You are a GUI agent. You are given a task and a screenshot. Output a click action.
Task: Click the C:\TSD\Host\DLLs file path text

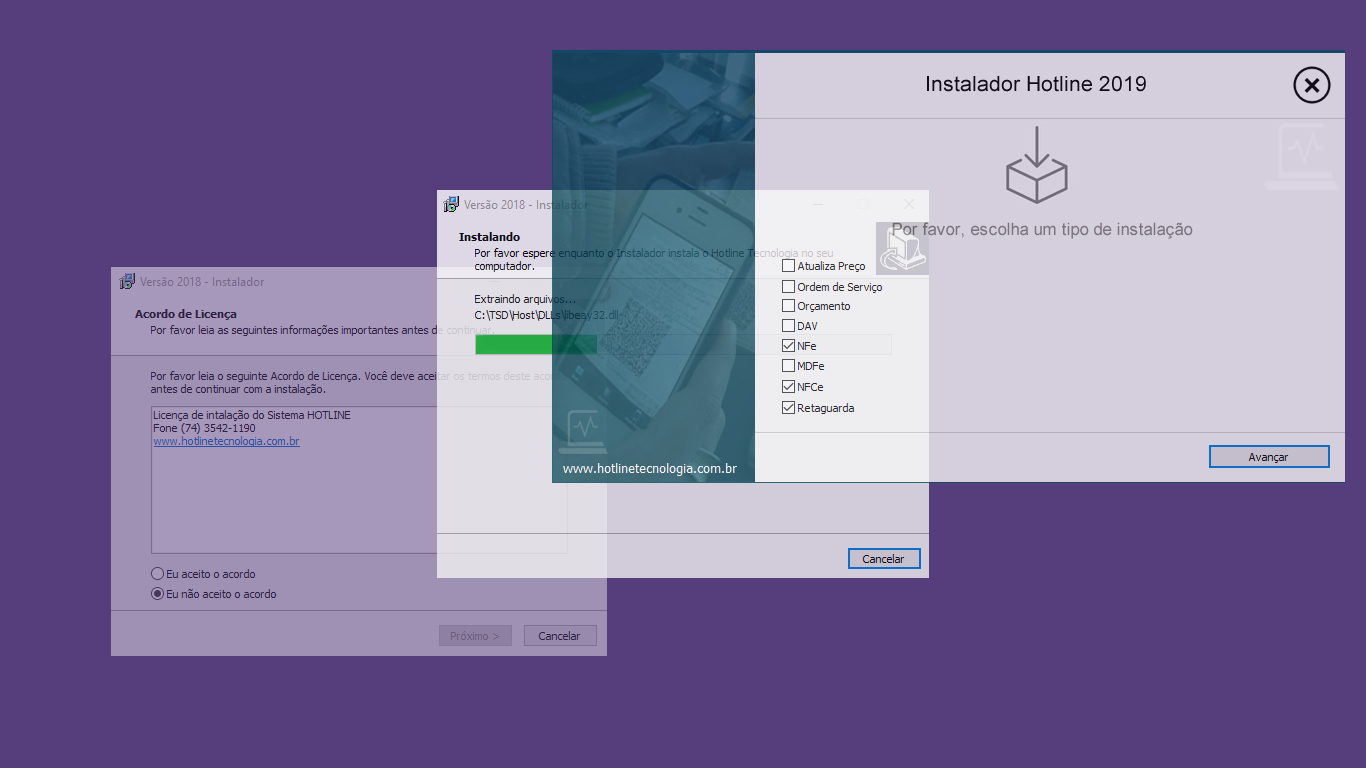548,315
